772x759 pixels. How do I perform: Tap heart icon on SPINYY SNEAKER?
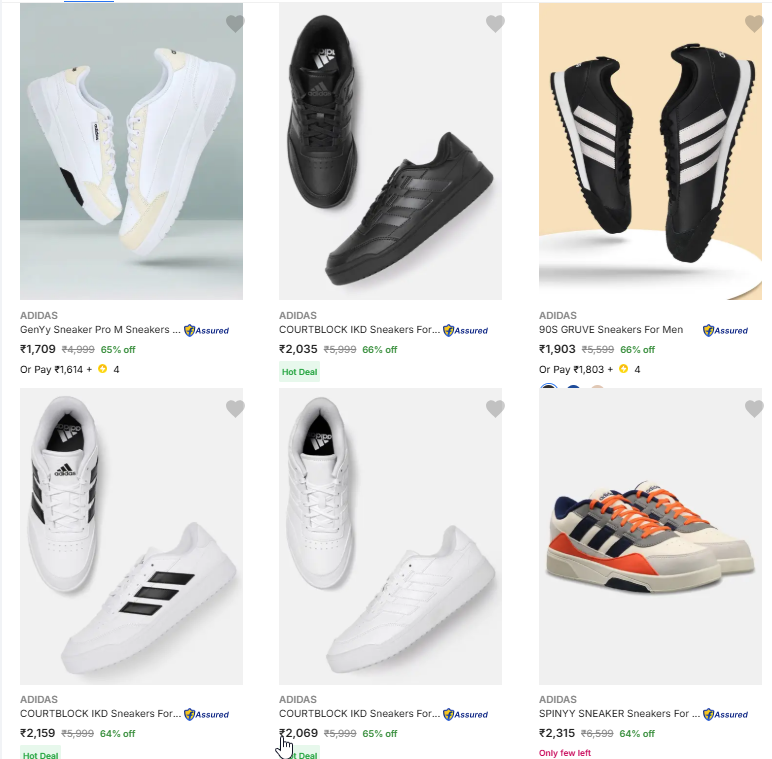(x=754, y=408)
